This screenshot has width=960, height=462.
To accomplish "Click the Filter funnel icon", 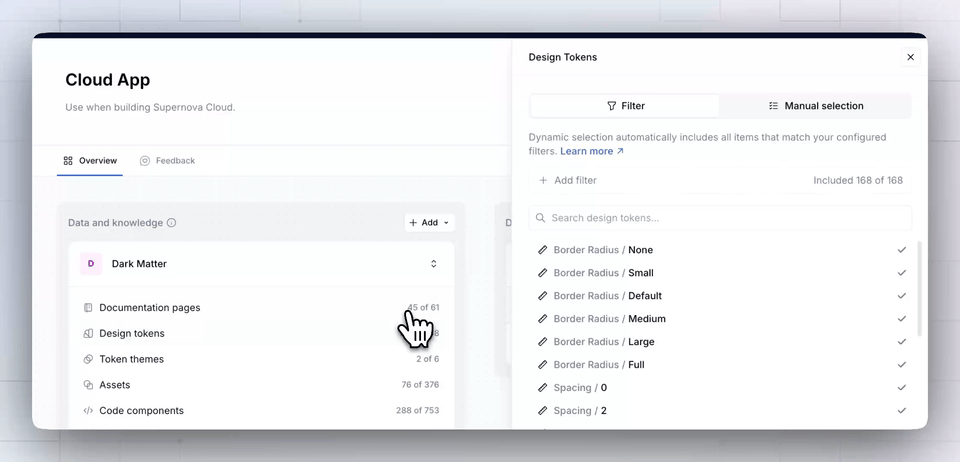I will [x=611, y=106].
